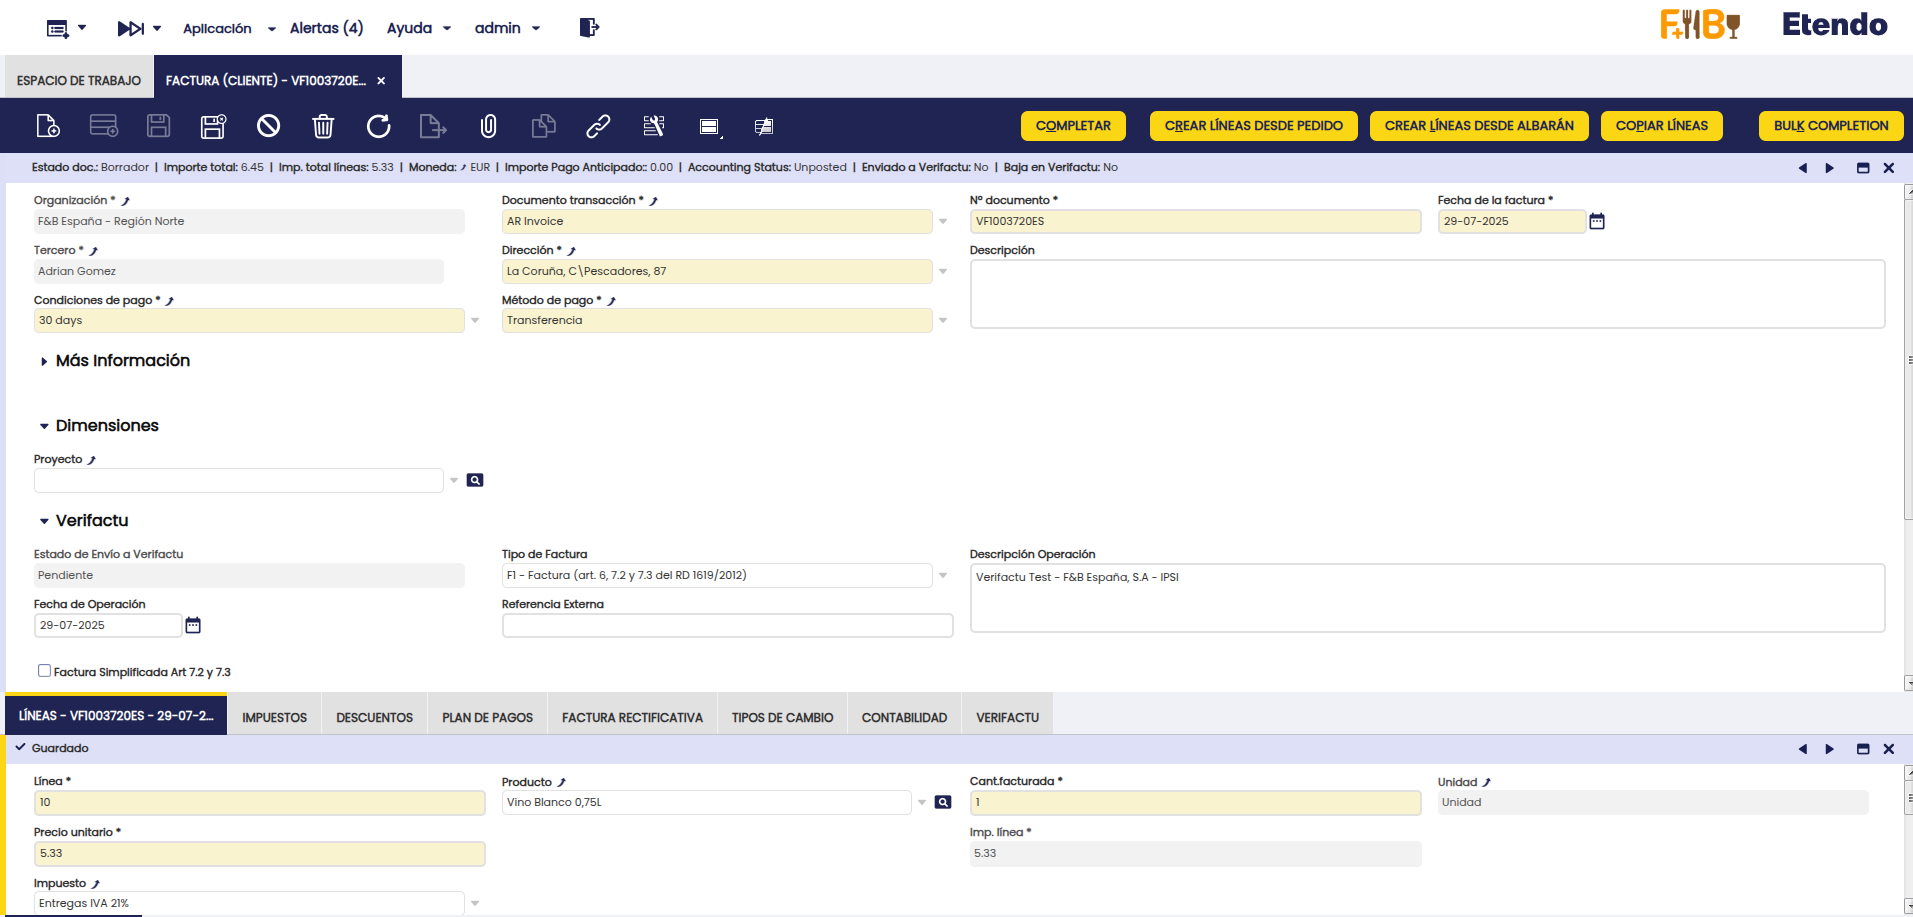This screenshot has width=1913, height=917.
Task: Switch to the Impuestos tab
Action: (274, 717)
